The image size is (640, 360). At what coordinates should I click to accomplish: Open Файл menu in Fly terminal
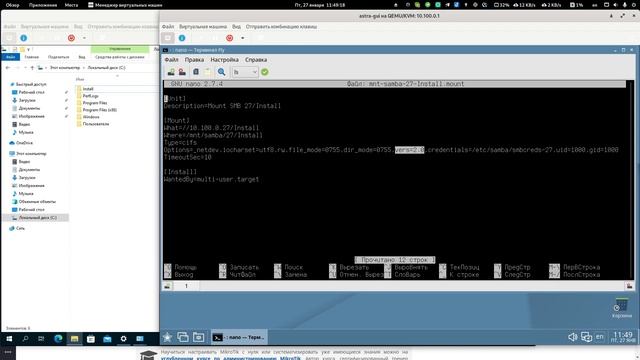(x=171, y=60)
